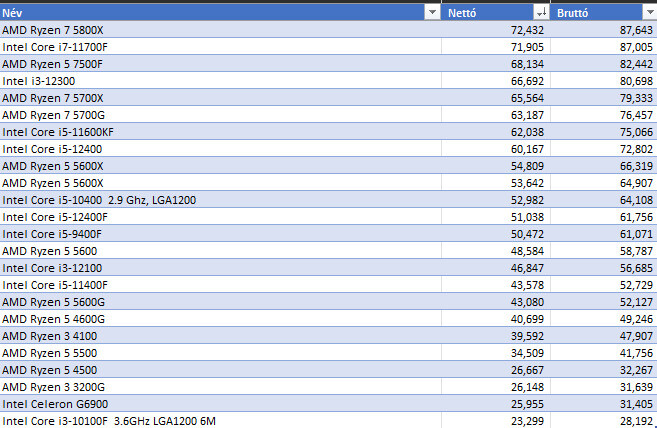
Task: Select the AMD Ryzen 5 4500 cell
Action: [x=220, y=370]
